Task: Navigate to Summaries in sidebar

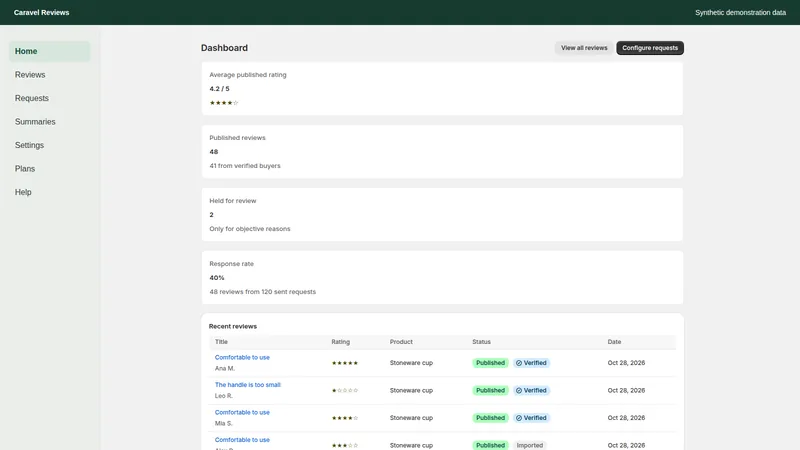Action: 49,122
